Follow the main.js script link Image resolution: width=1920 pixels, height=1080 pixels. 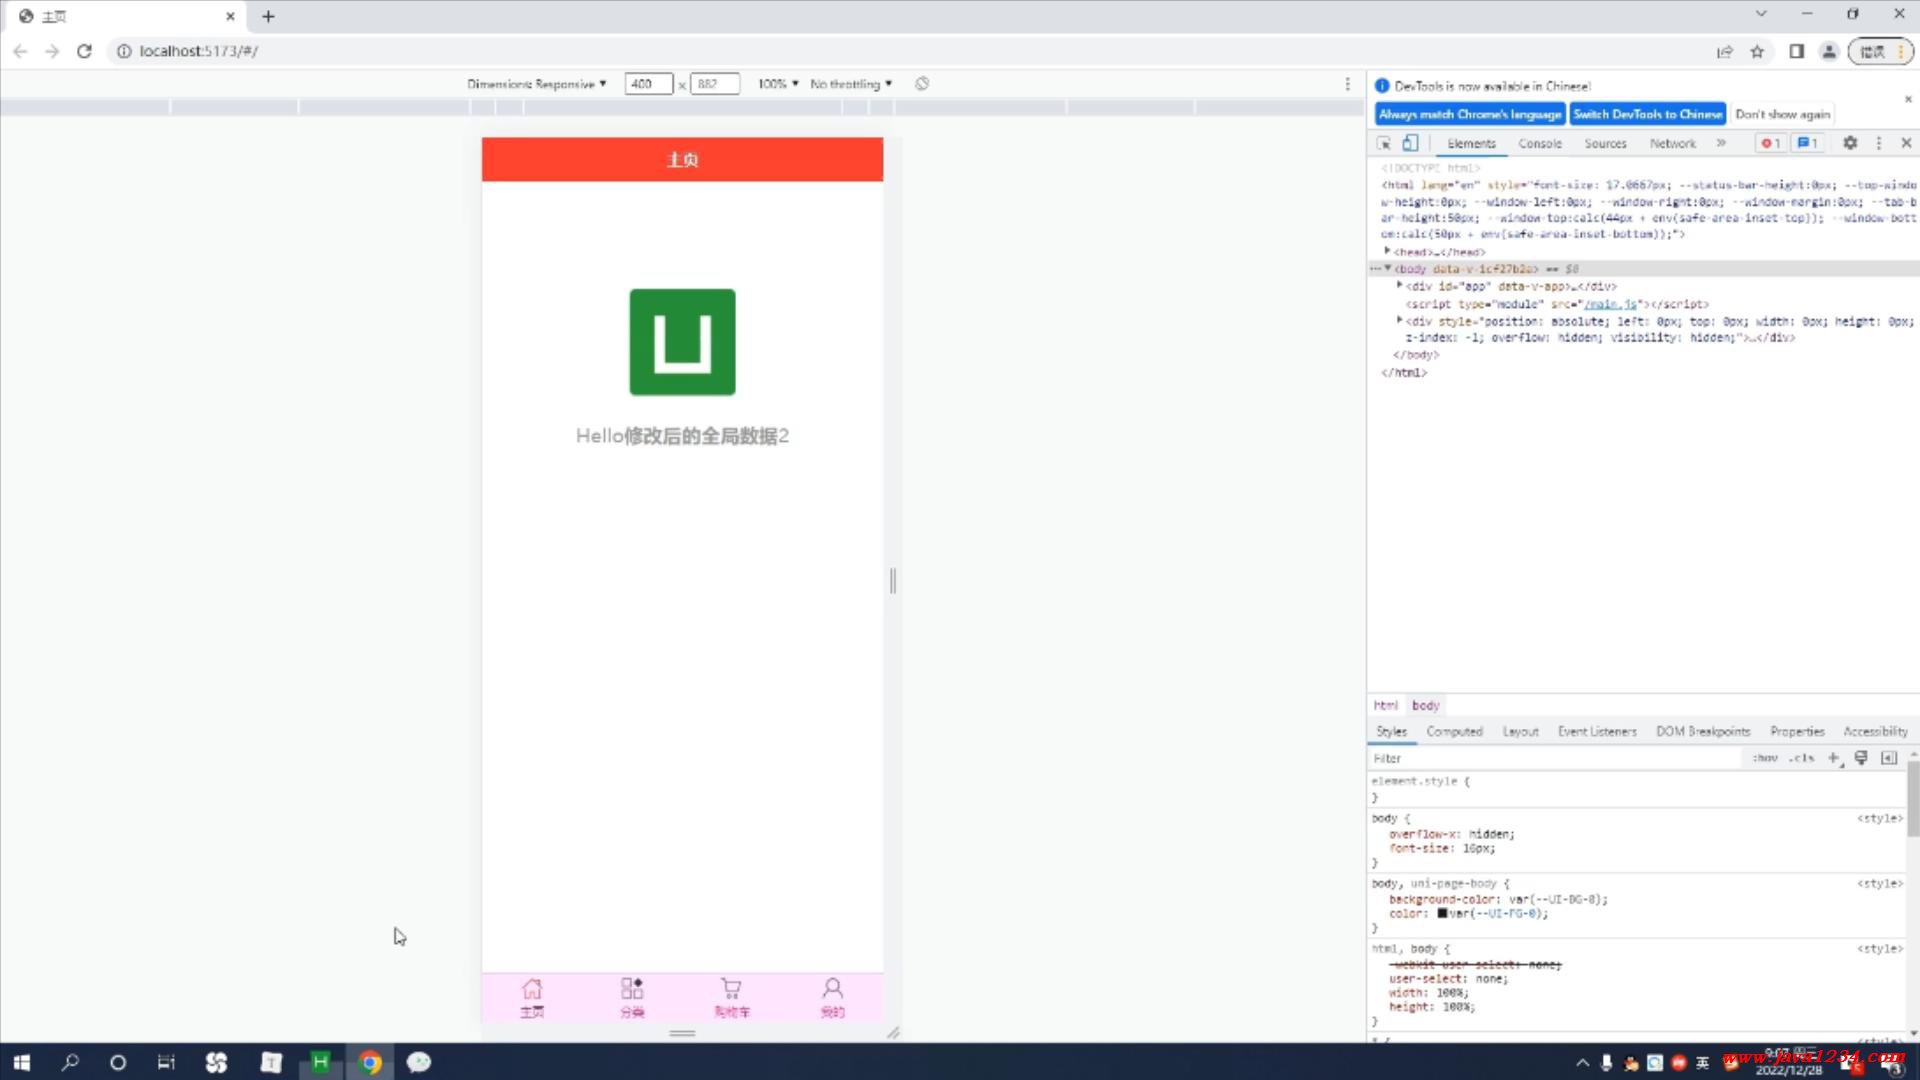(1611, 304)
